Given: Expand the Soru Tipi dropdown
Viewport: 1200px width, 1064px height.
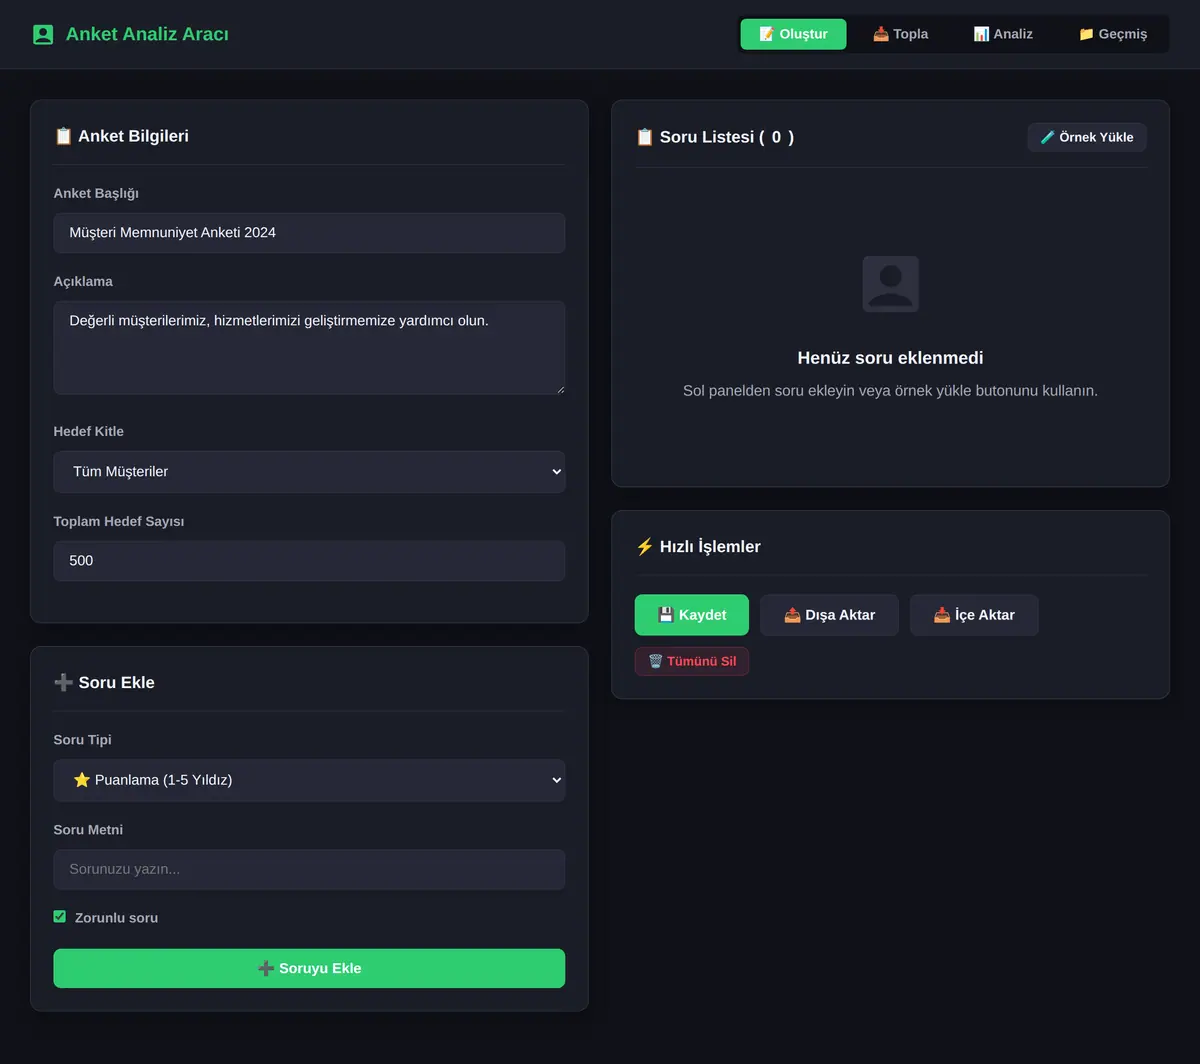Looking at the screenshot, I should pyautogui.click(x=309, y=780).
